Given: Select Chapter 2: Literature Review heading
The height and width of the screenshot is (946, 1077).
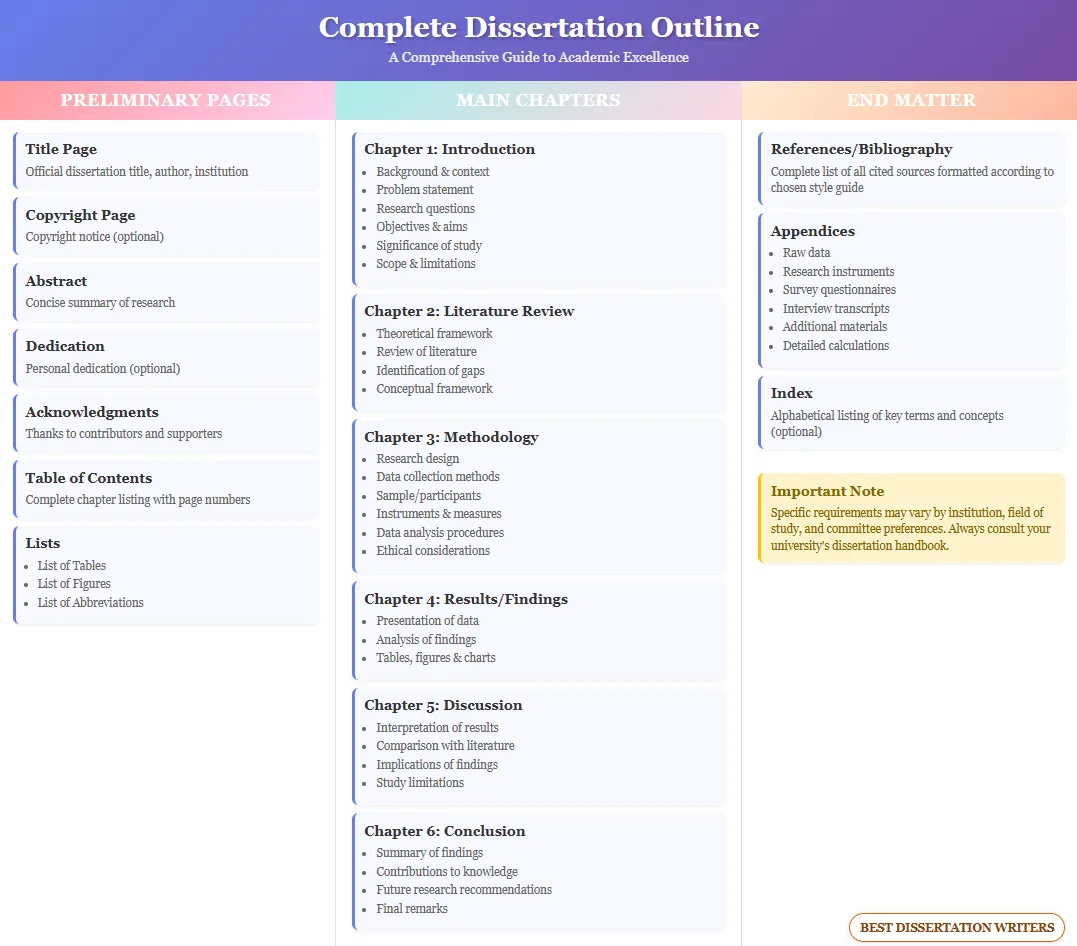Looking at the screenshot, I should pyautogui.click(x=469, y=311).
